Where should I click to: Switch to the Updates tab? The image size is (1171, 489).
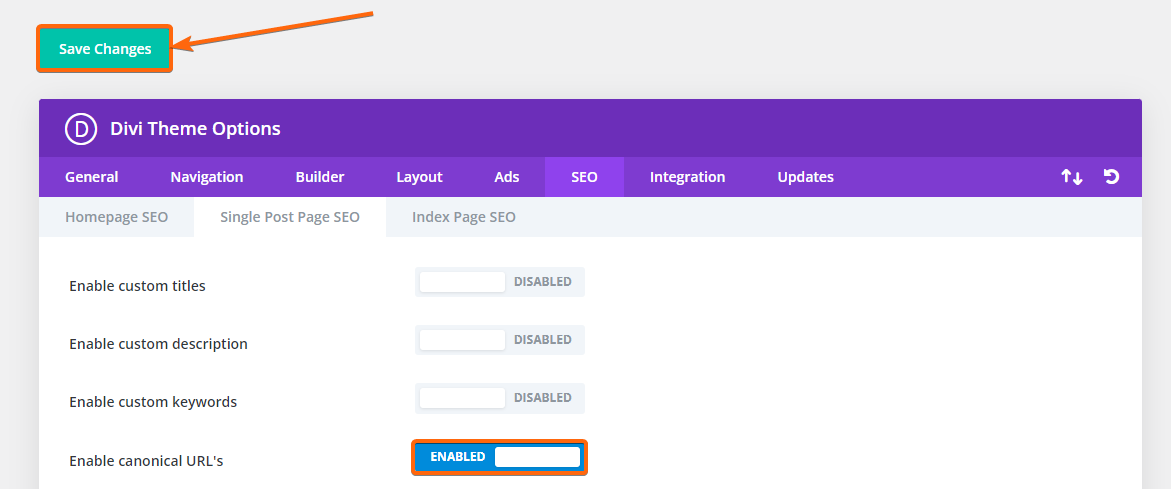805,177
